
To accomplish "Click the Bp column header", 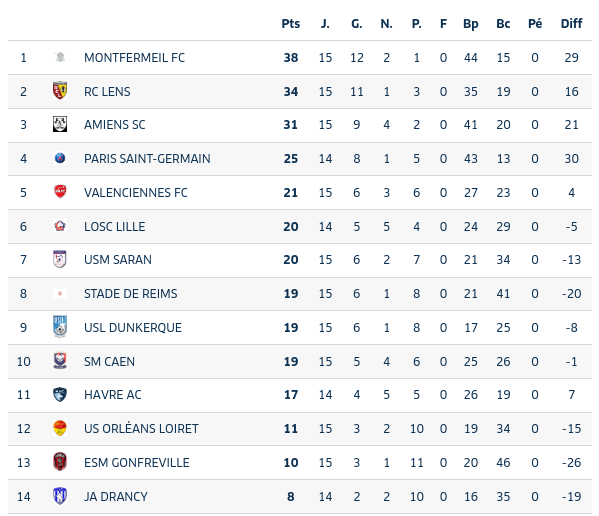I will 471,24.
